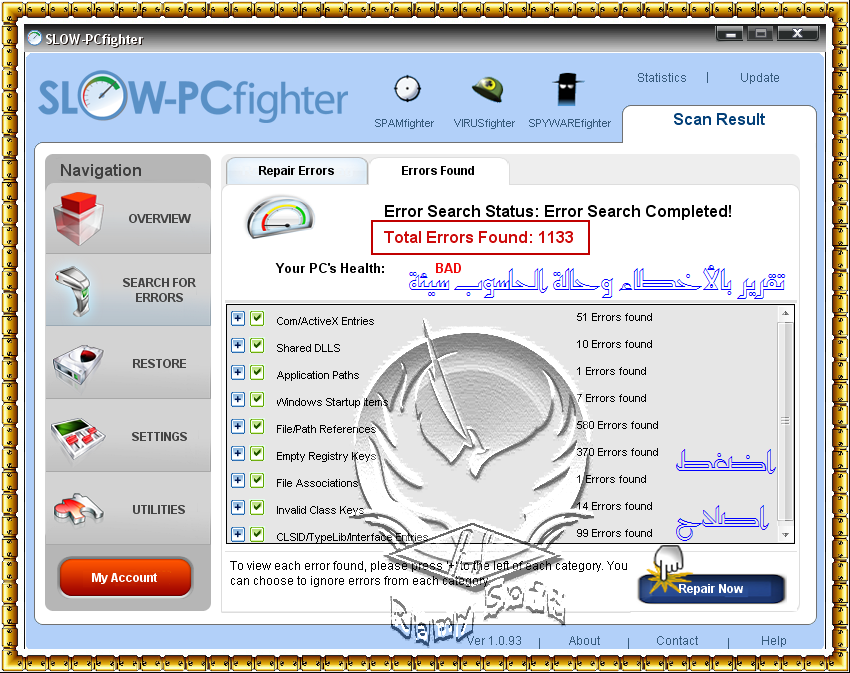Uncheck Empty Registry Keys checkbox
Viewport: 850px width, 673px height.
[x=257, y=453]
